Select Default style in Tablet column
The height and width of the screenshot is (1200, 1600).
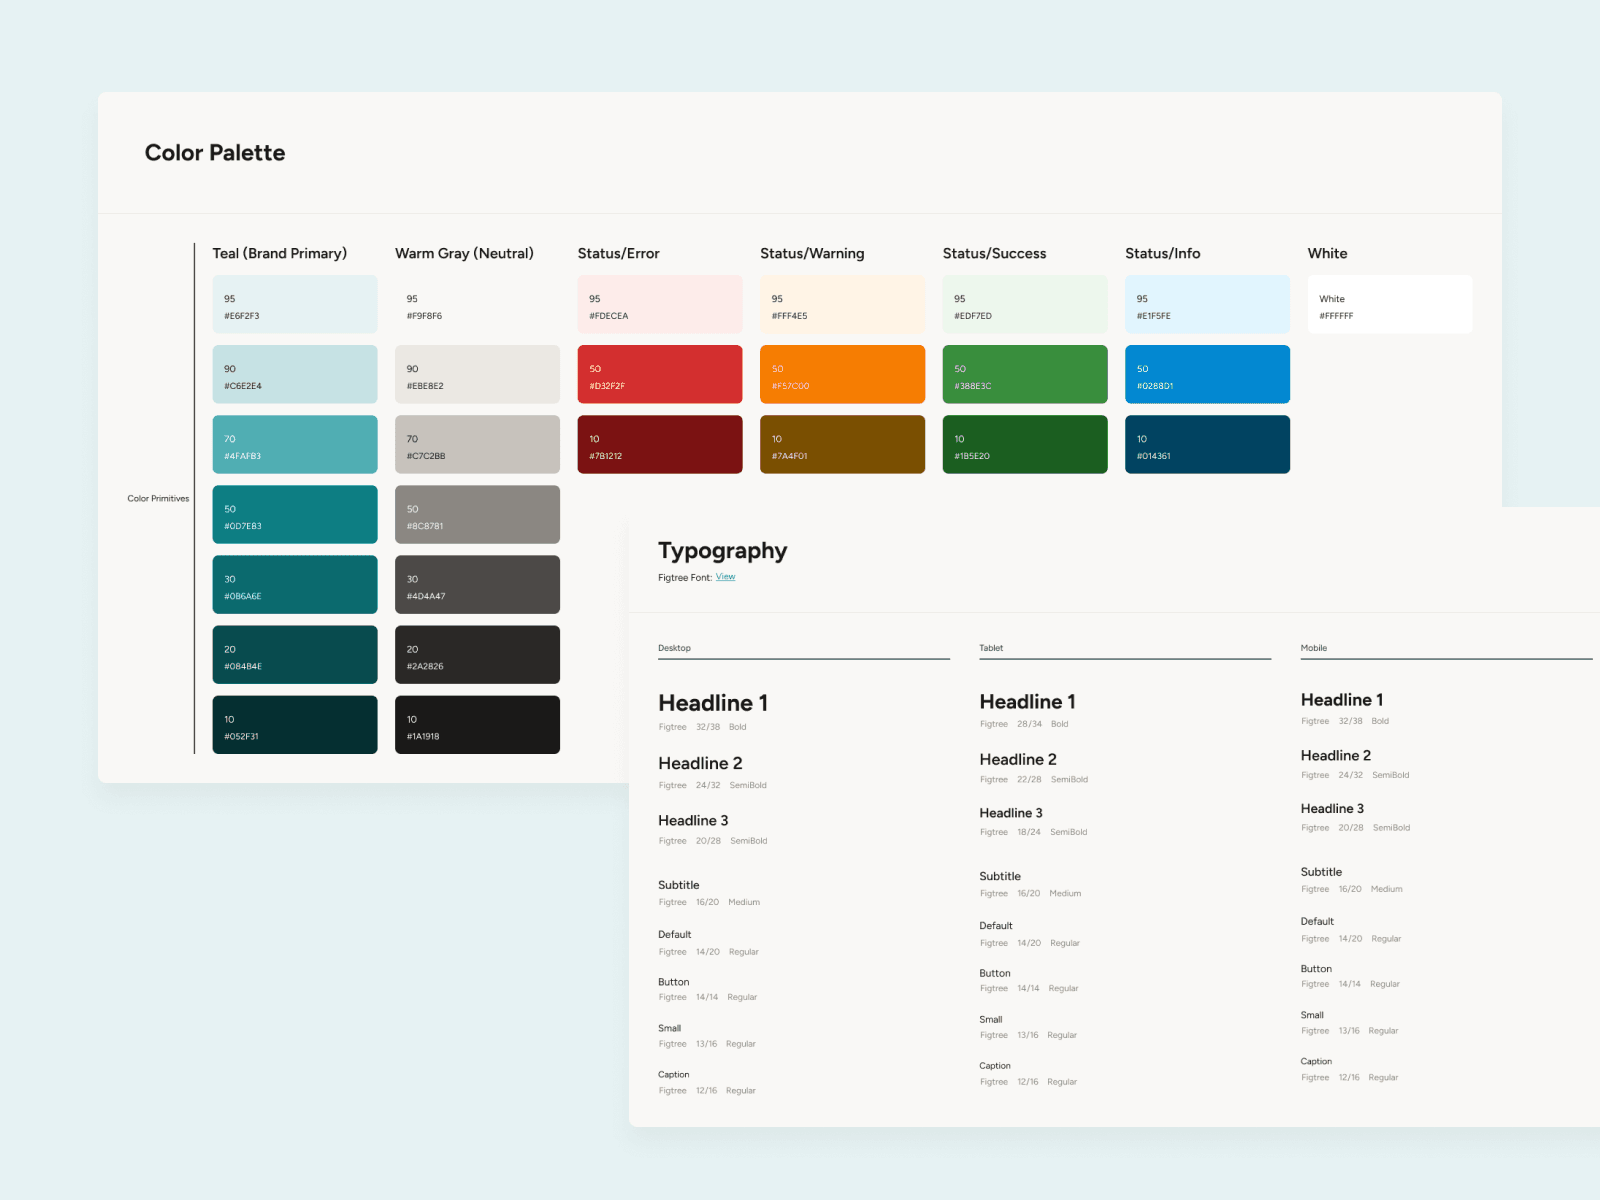[995, 926]
